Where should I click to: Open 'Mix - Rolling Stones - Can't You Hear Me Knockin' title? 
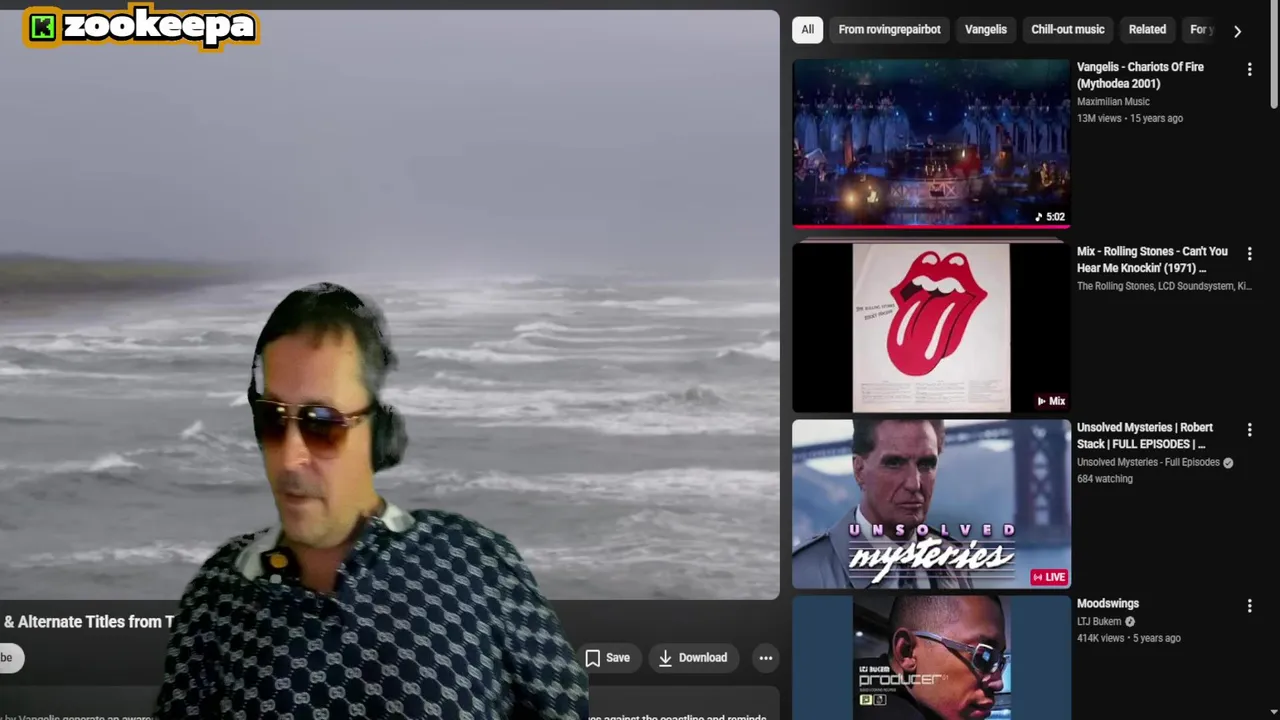[x=1152, y=260]
